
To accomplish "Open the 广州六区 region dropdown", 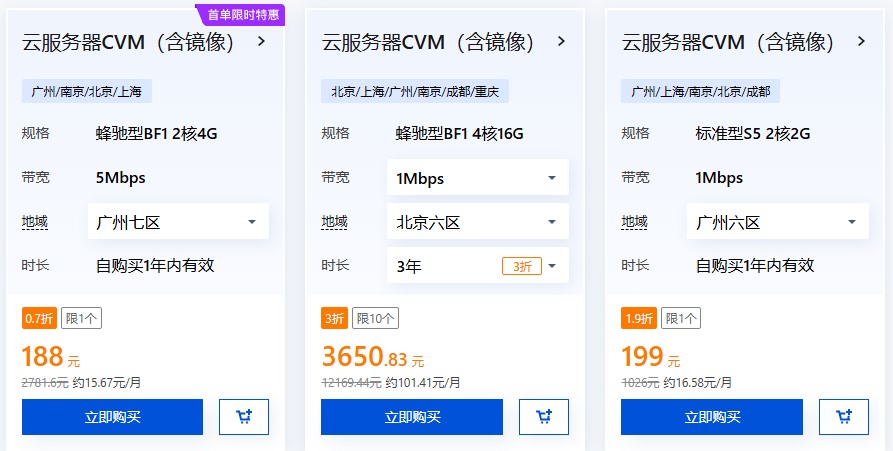I will pos(778,222).
